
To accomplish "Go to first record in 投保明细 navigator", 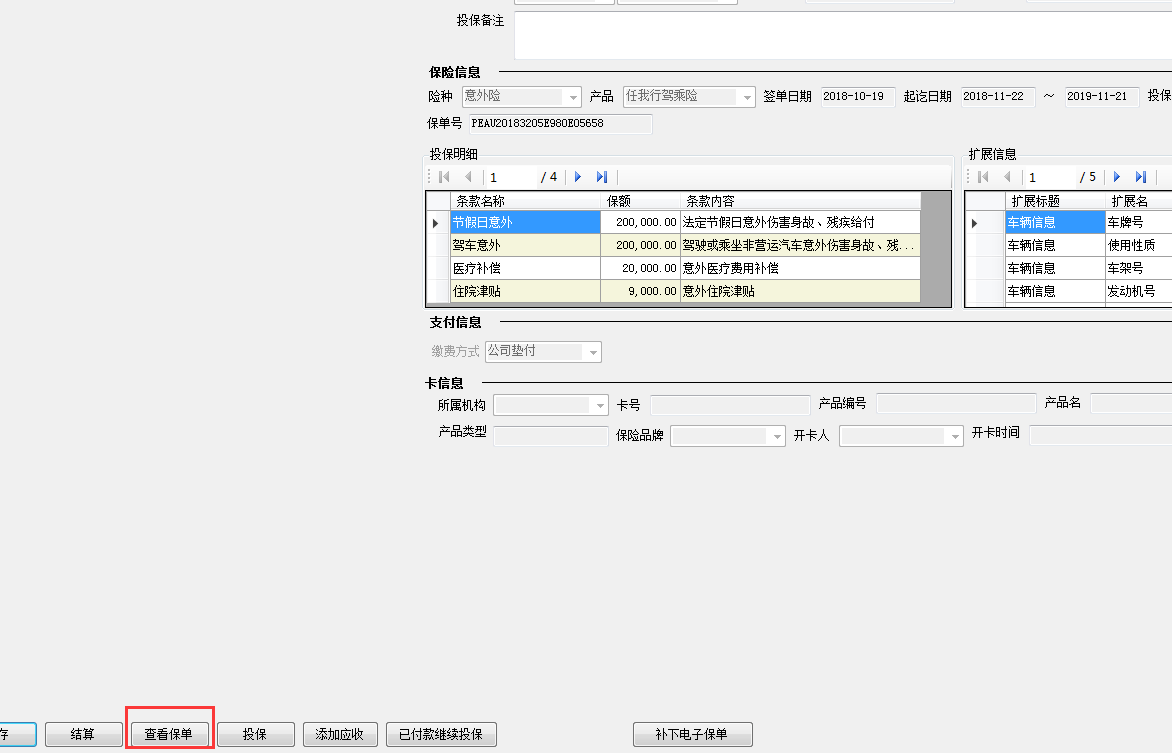I will pos(445,177).
